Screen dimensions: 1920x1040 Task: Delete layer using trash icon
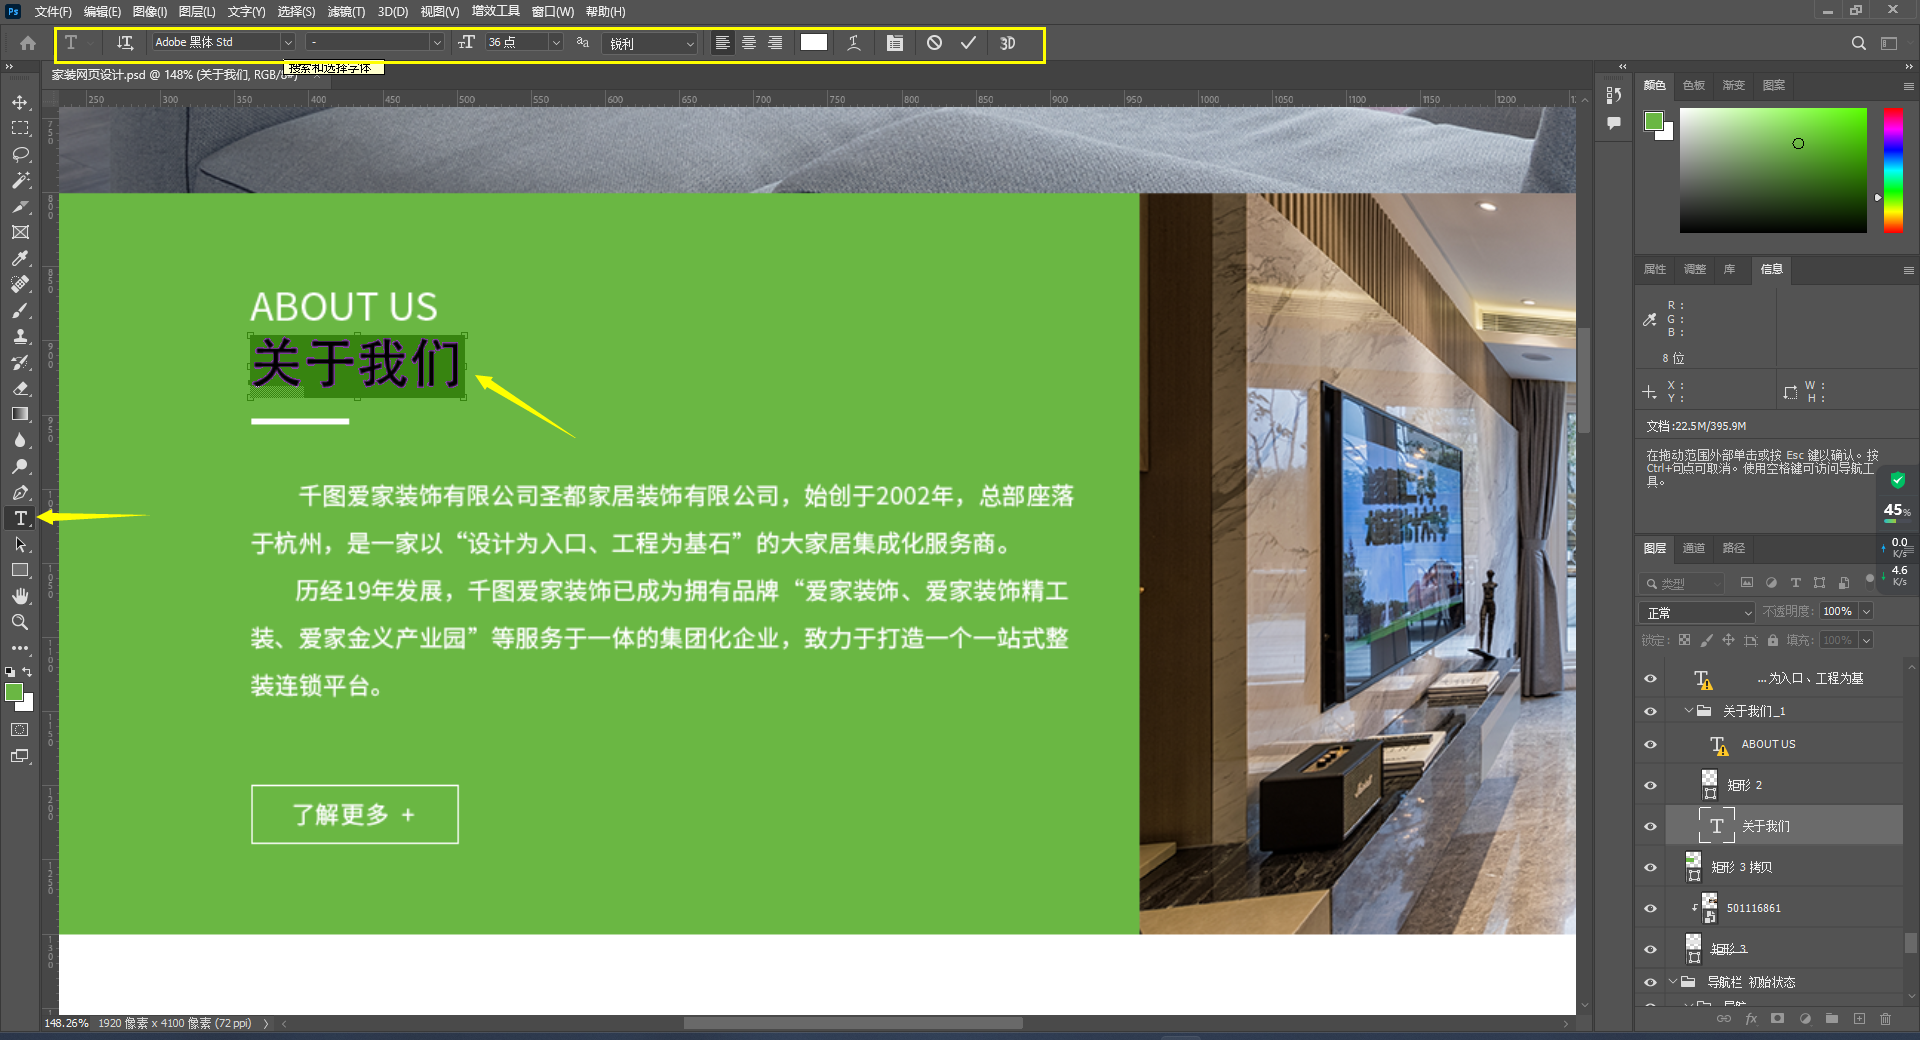point(1885,1019)
